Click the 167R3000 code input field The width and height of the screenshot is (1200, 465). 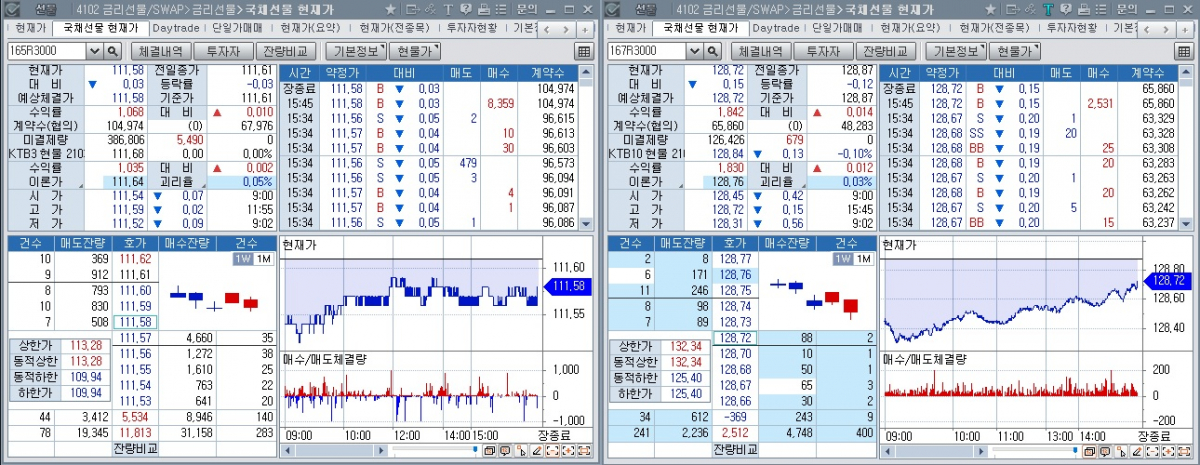[x=647, y=50]
